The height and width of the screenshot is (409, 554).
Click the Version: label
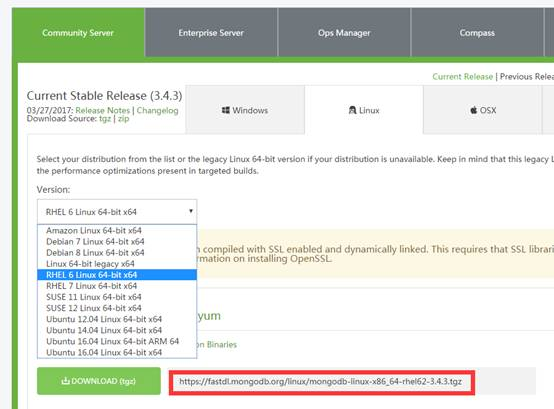[53, 190]
